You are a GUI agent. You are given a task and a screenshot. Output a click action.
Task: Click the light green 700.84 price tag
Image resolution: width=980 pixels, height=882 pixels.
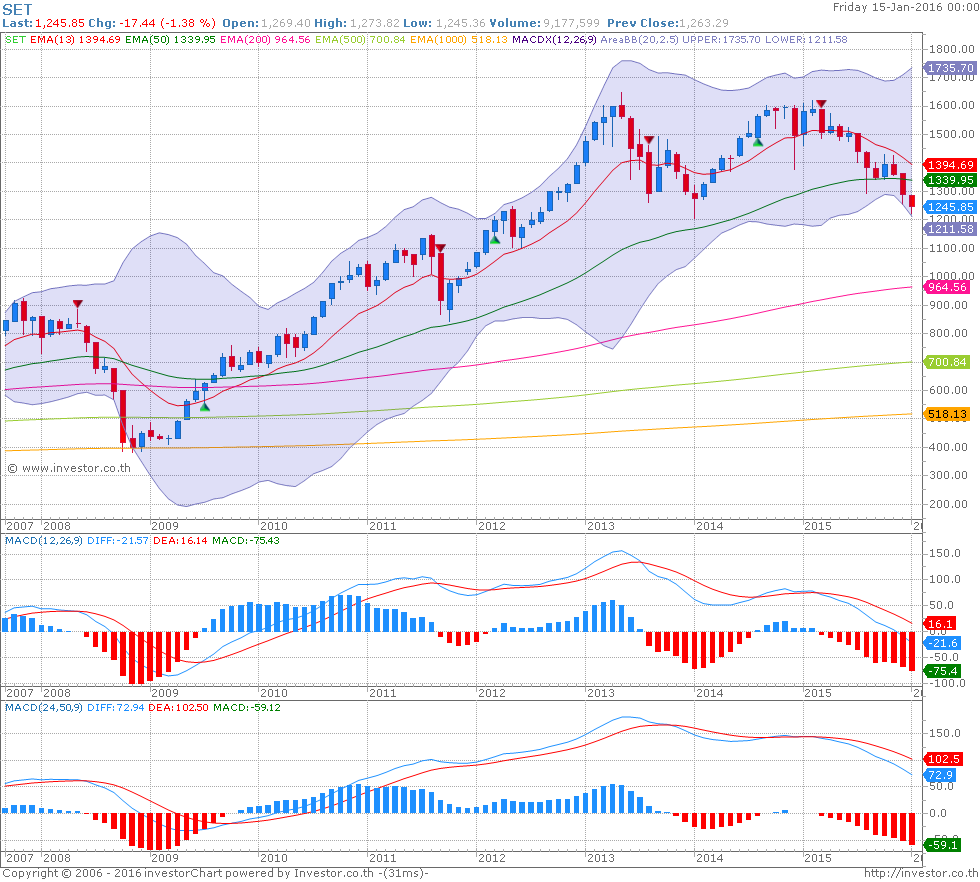(947, 362)
